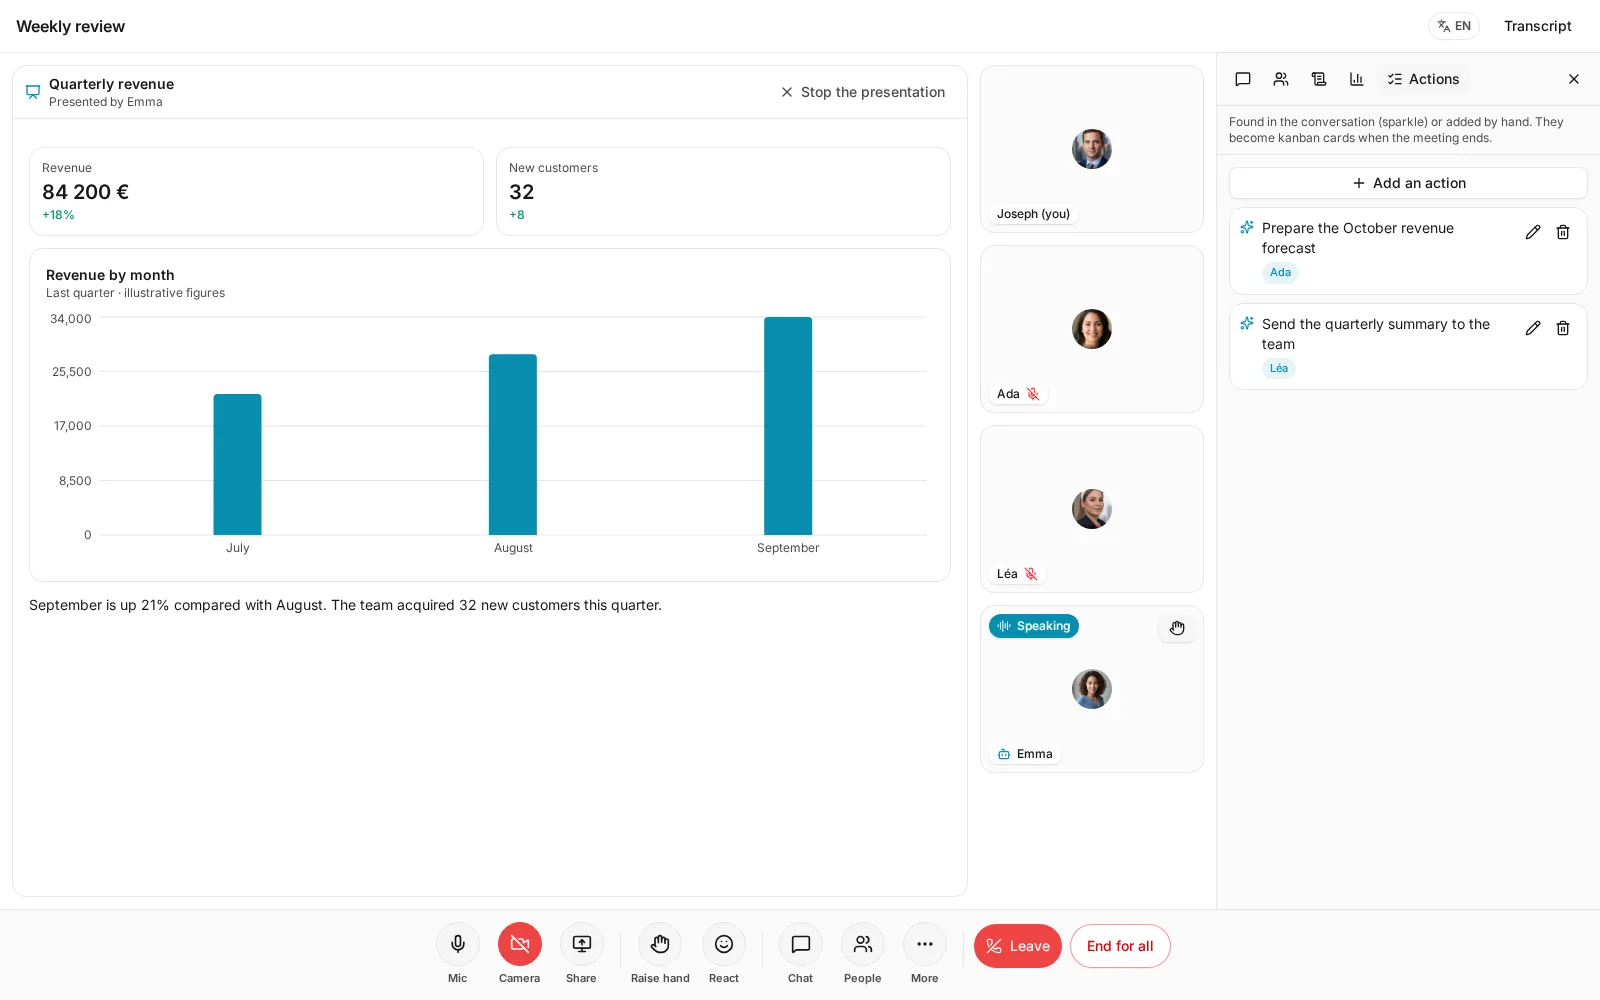
Task: Click Ada's muted microphone icon
Action: pos(1033,394)
